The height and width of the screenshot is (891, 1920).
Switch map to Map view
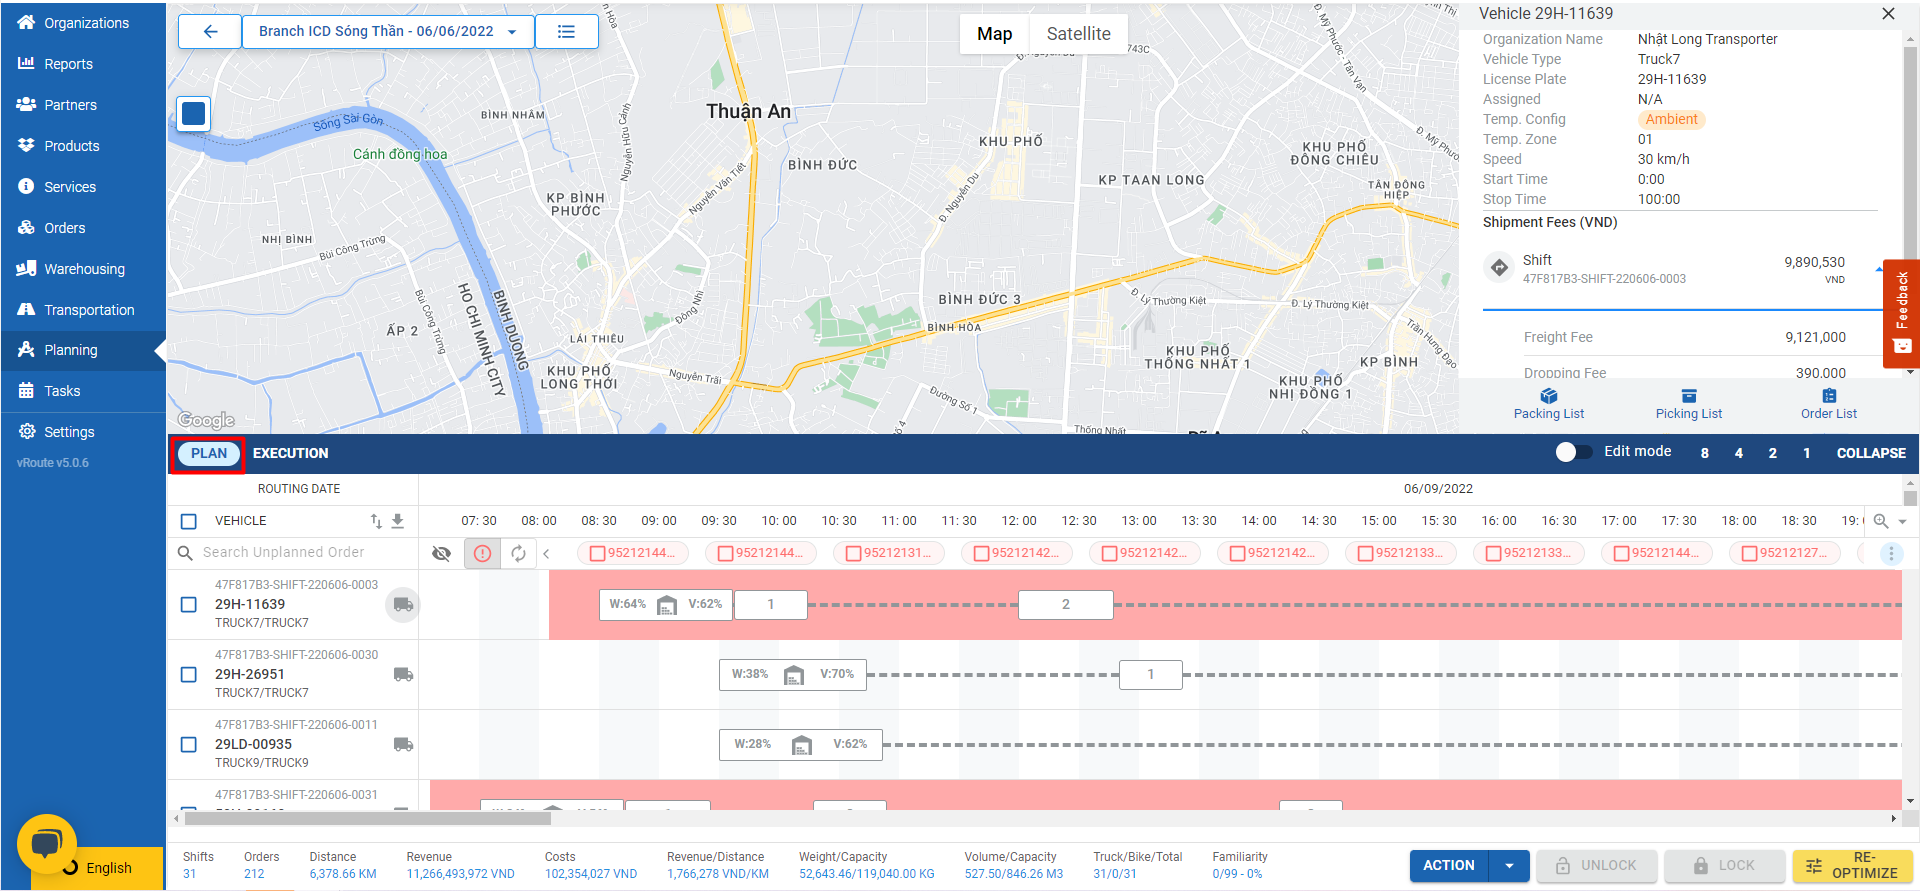tap(994, 34)
